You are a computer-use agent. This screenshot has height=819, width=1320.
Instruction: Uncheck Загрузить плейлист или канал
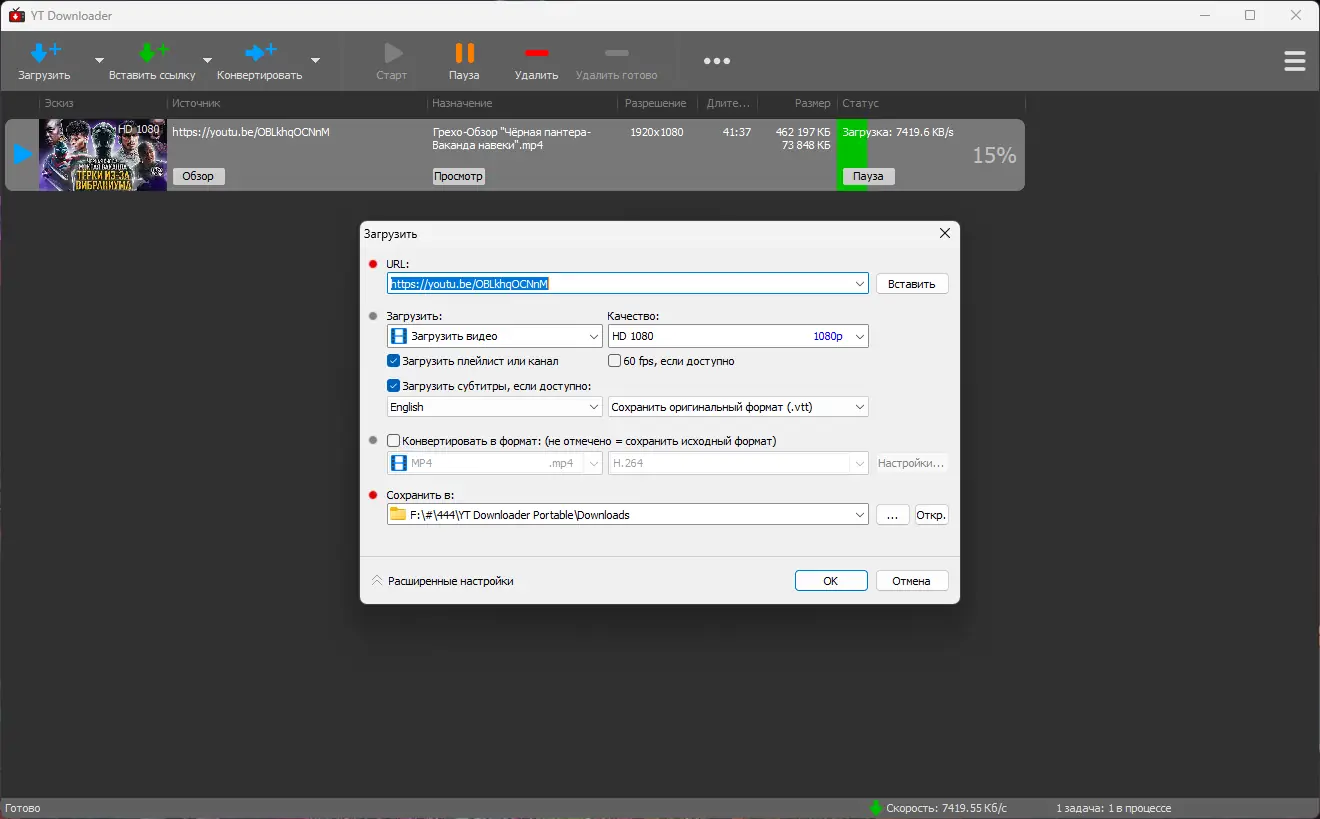pyautogui.click(x=394, y=361)
